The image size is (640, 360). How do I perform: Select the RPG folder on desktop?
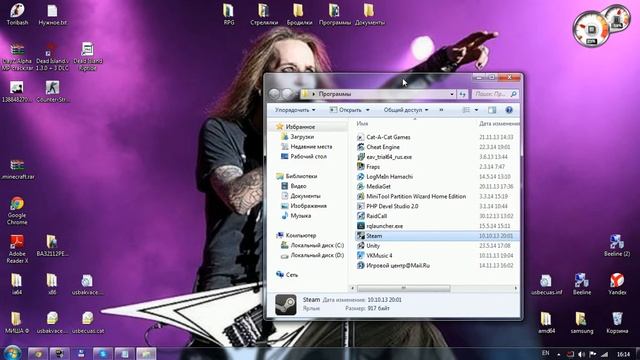(x=229, y=14)
